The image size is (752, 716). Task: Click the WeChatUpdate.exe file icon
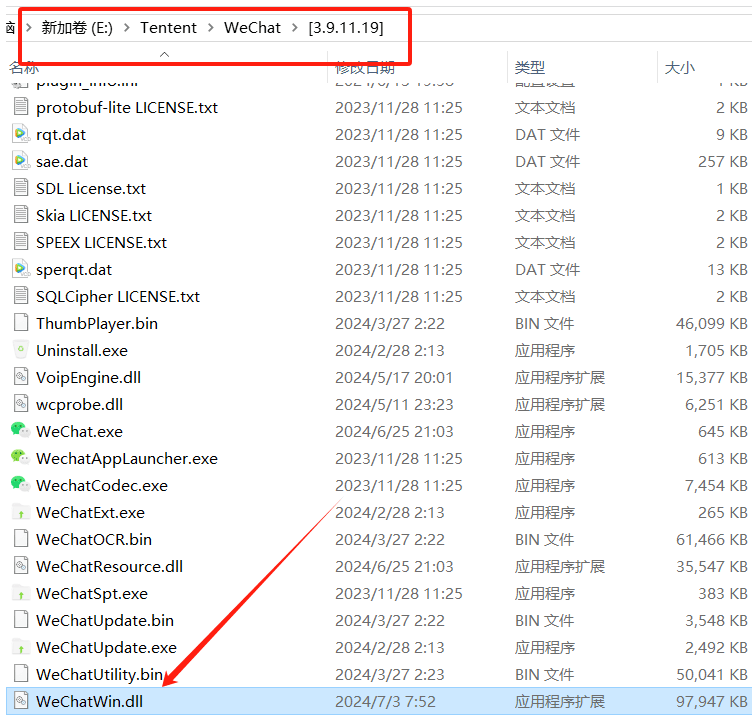pos(20,647)
